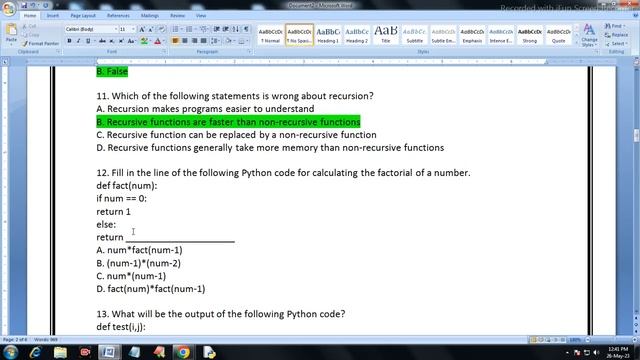Click the Redo/Repeat icon
640x360 pixels.
[x=46, y=5]
